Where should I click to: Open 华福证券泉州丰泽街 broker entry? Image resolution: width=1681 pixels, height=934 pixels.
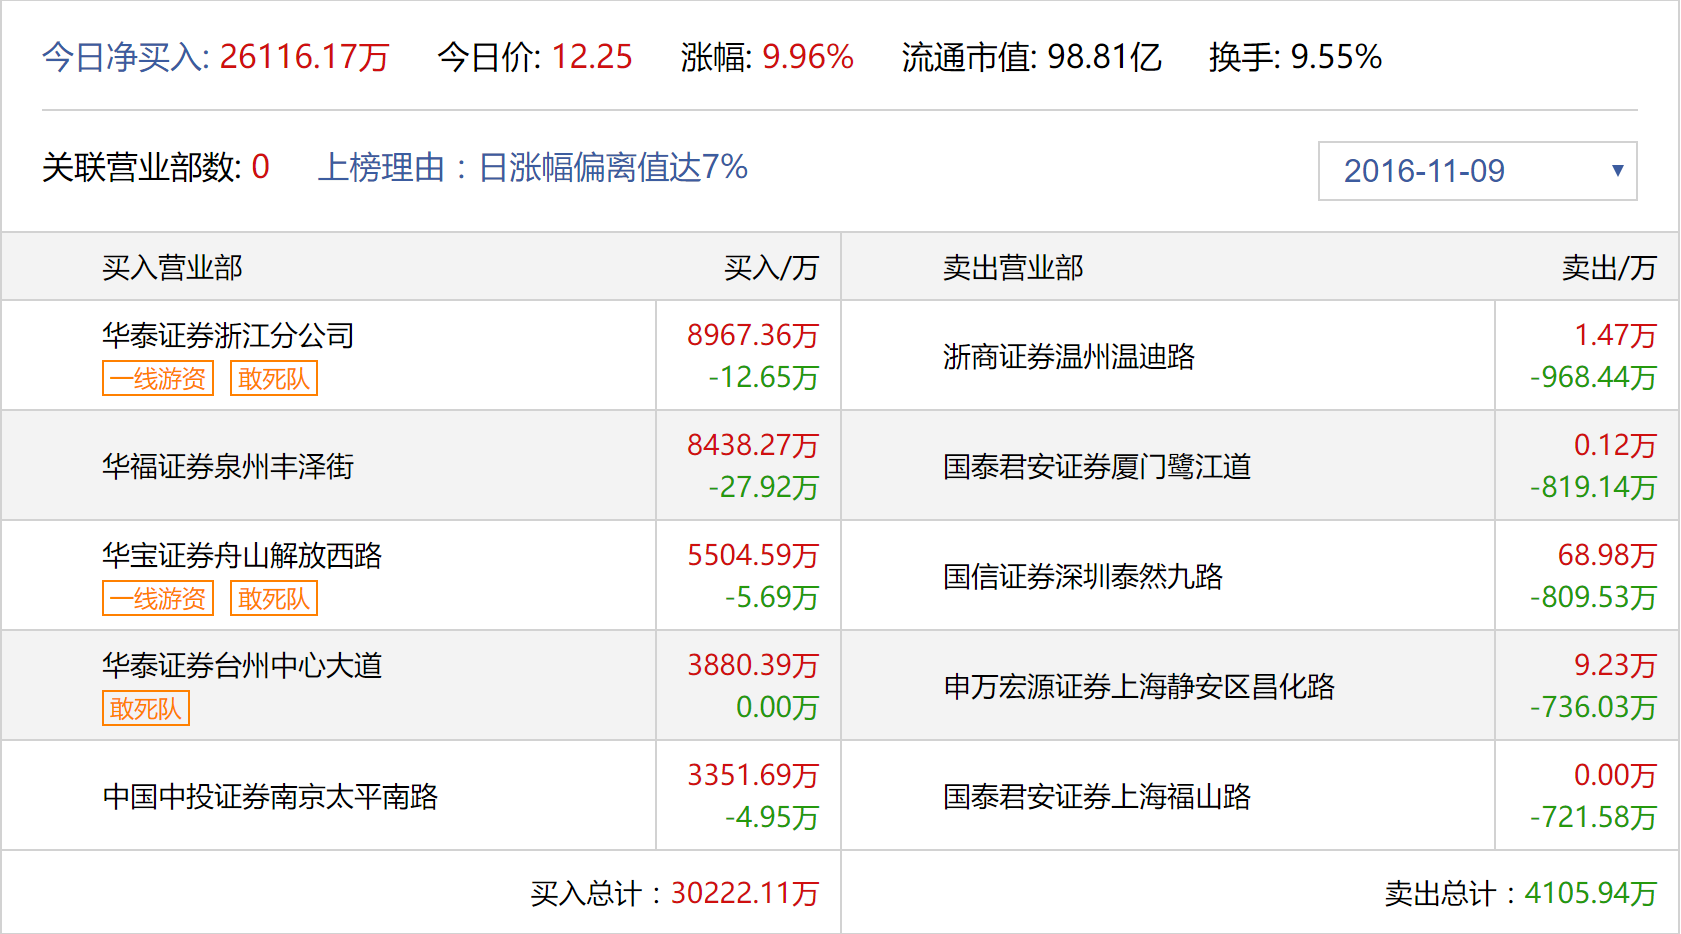pos(228,466)
